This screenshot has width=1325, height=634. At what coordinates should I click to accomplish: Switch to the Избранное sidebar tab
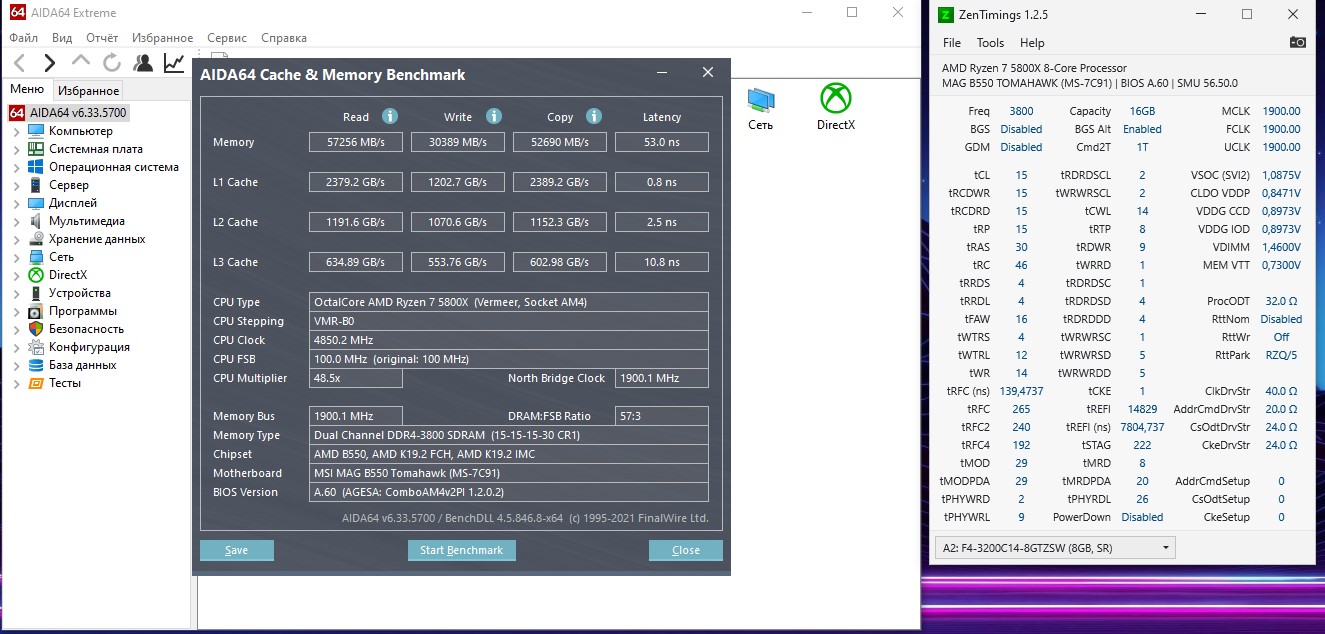(x=87, y=91)
